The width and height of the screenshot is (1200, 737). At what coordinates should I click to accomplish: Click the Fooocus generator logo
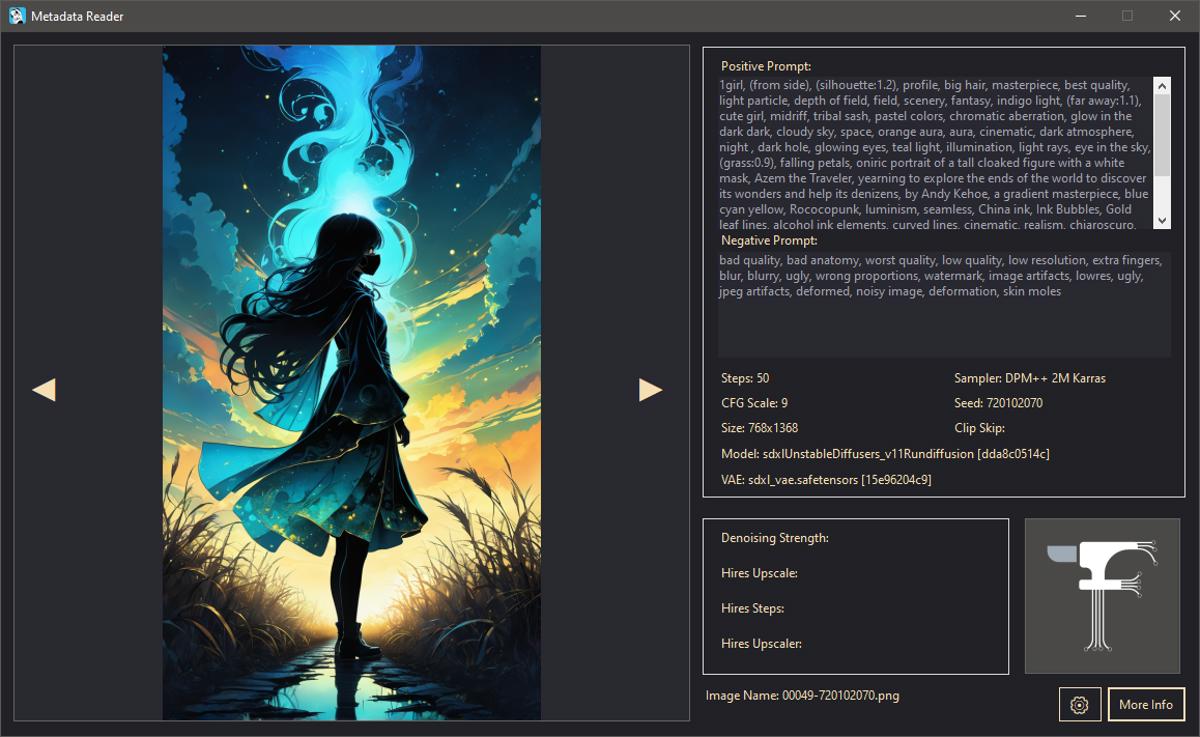click(1102, 595)
